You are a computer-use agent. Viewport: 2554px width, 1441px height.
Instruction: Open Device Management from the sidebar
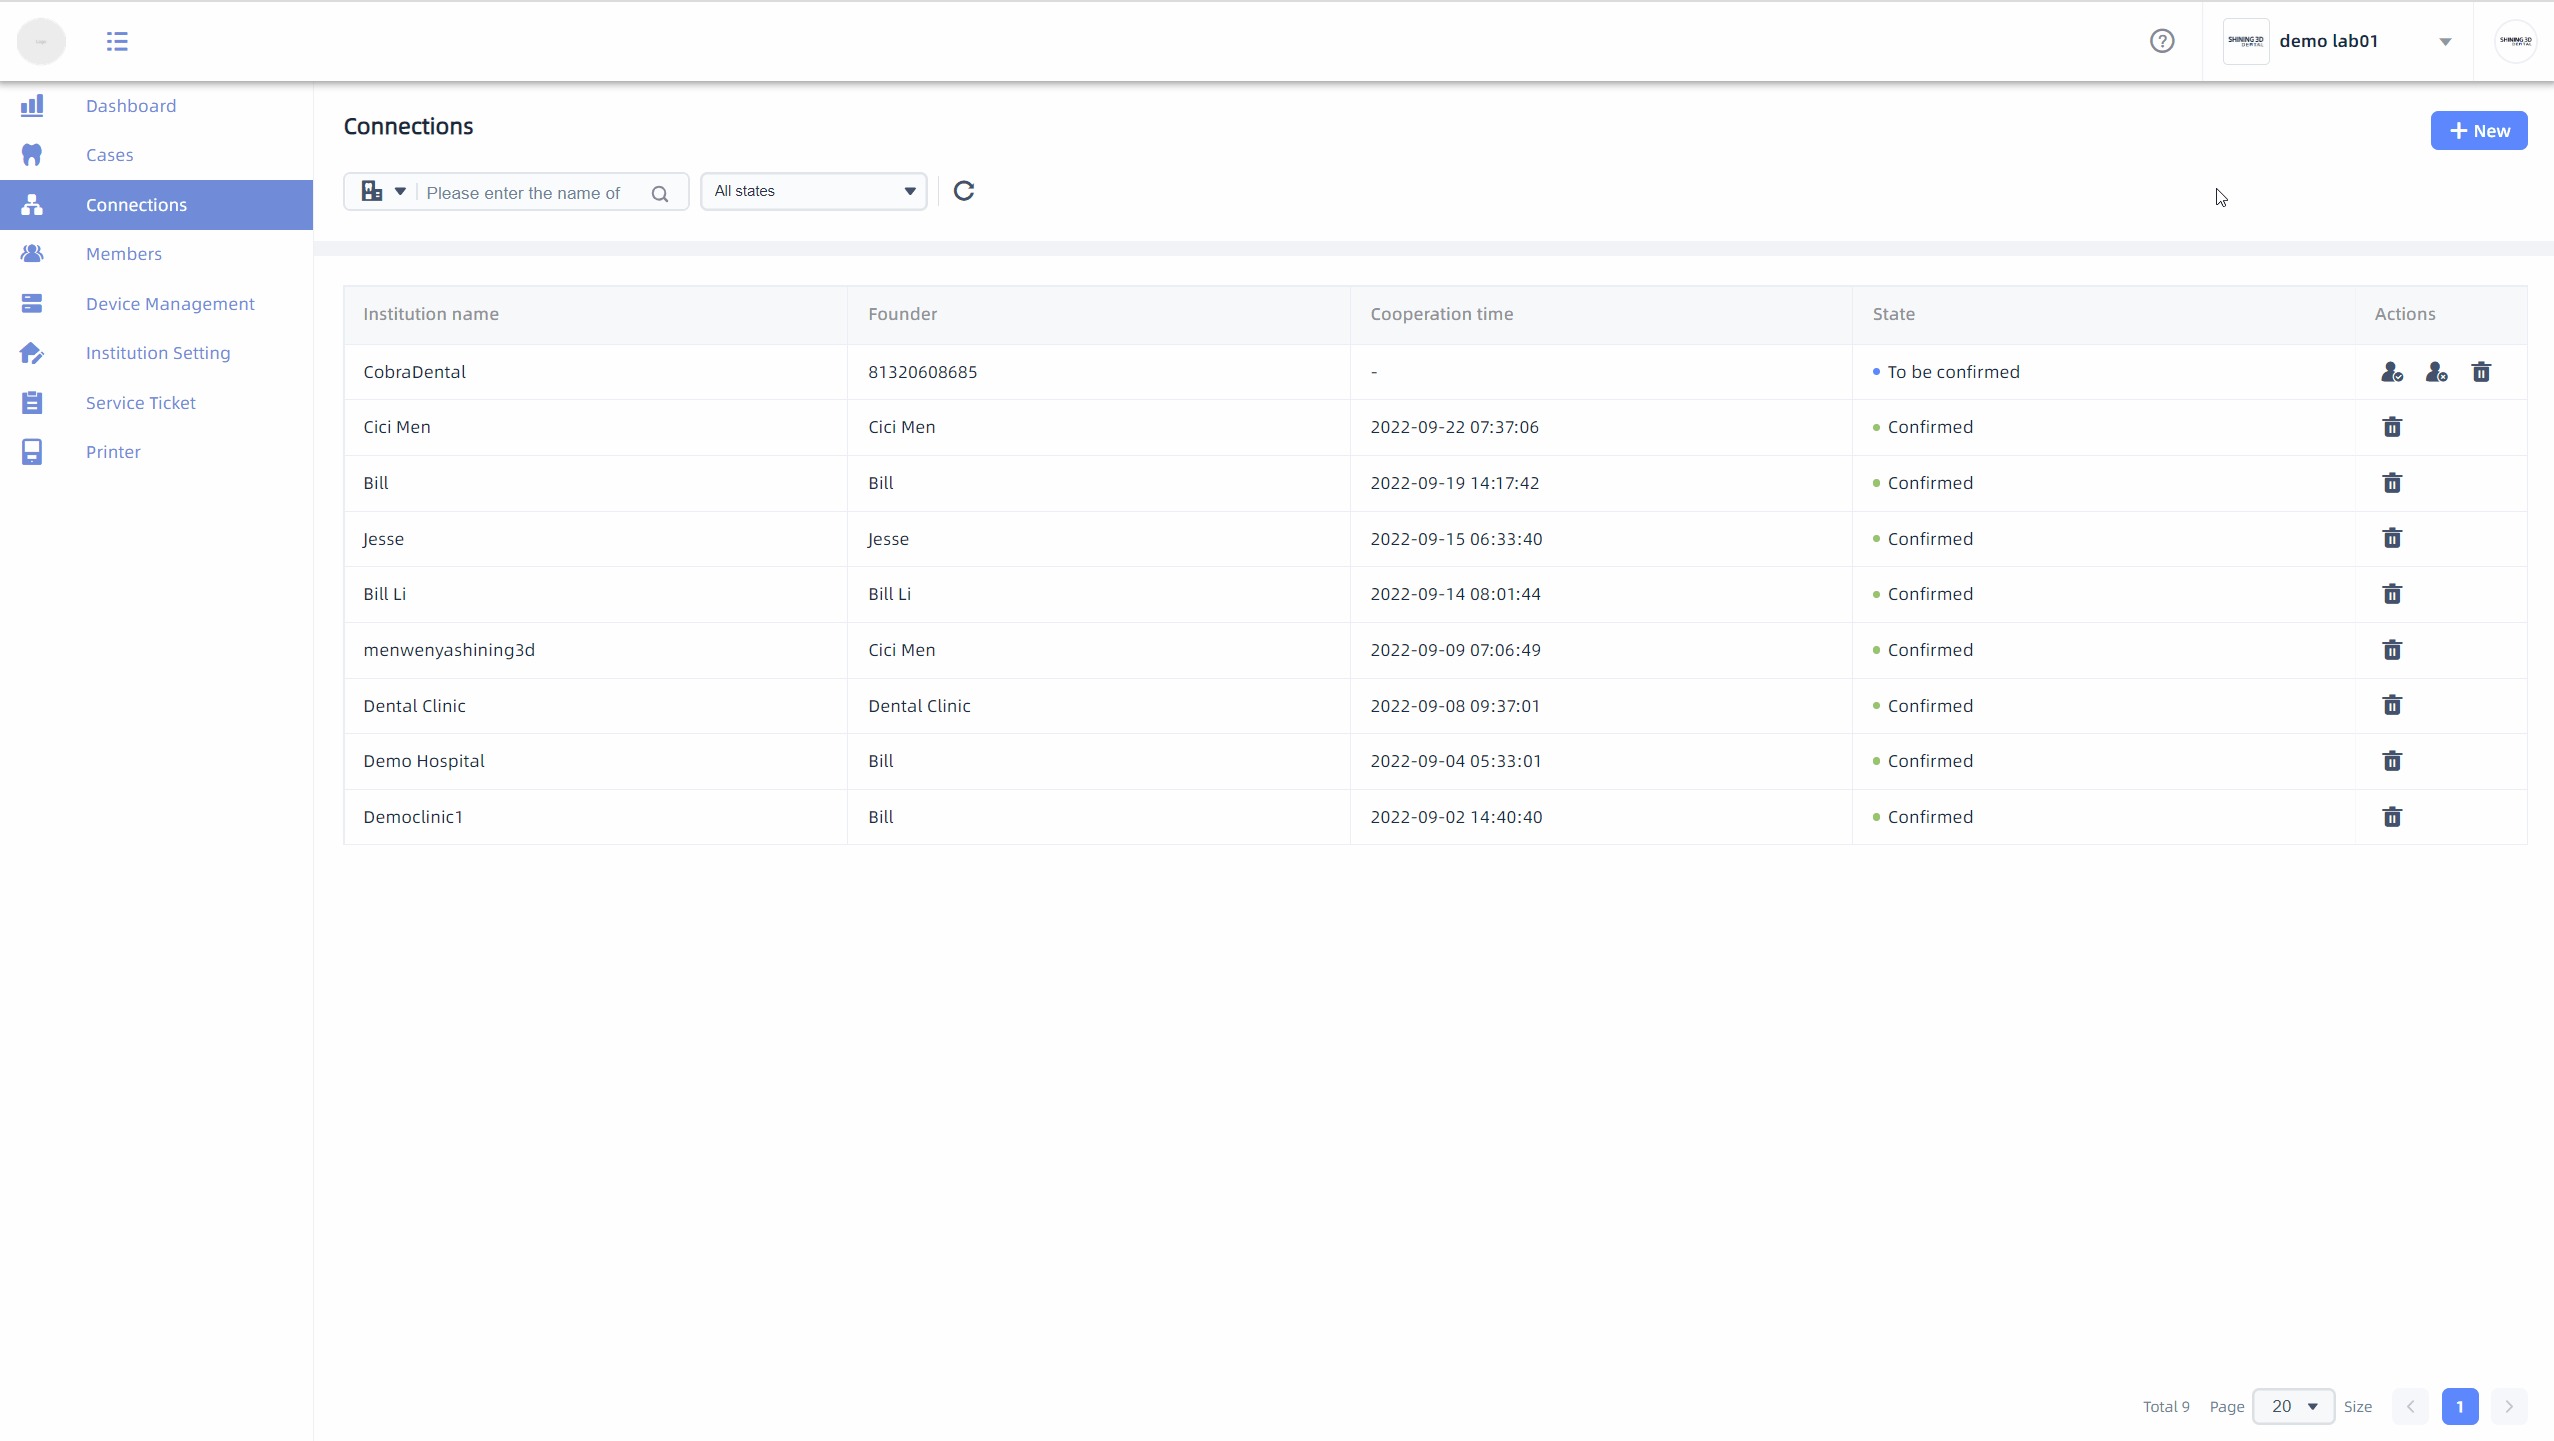coord(170,304)
